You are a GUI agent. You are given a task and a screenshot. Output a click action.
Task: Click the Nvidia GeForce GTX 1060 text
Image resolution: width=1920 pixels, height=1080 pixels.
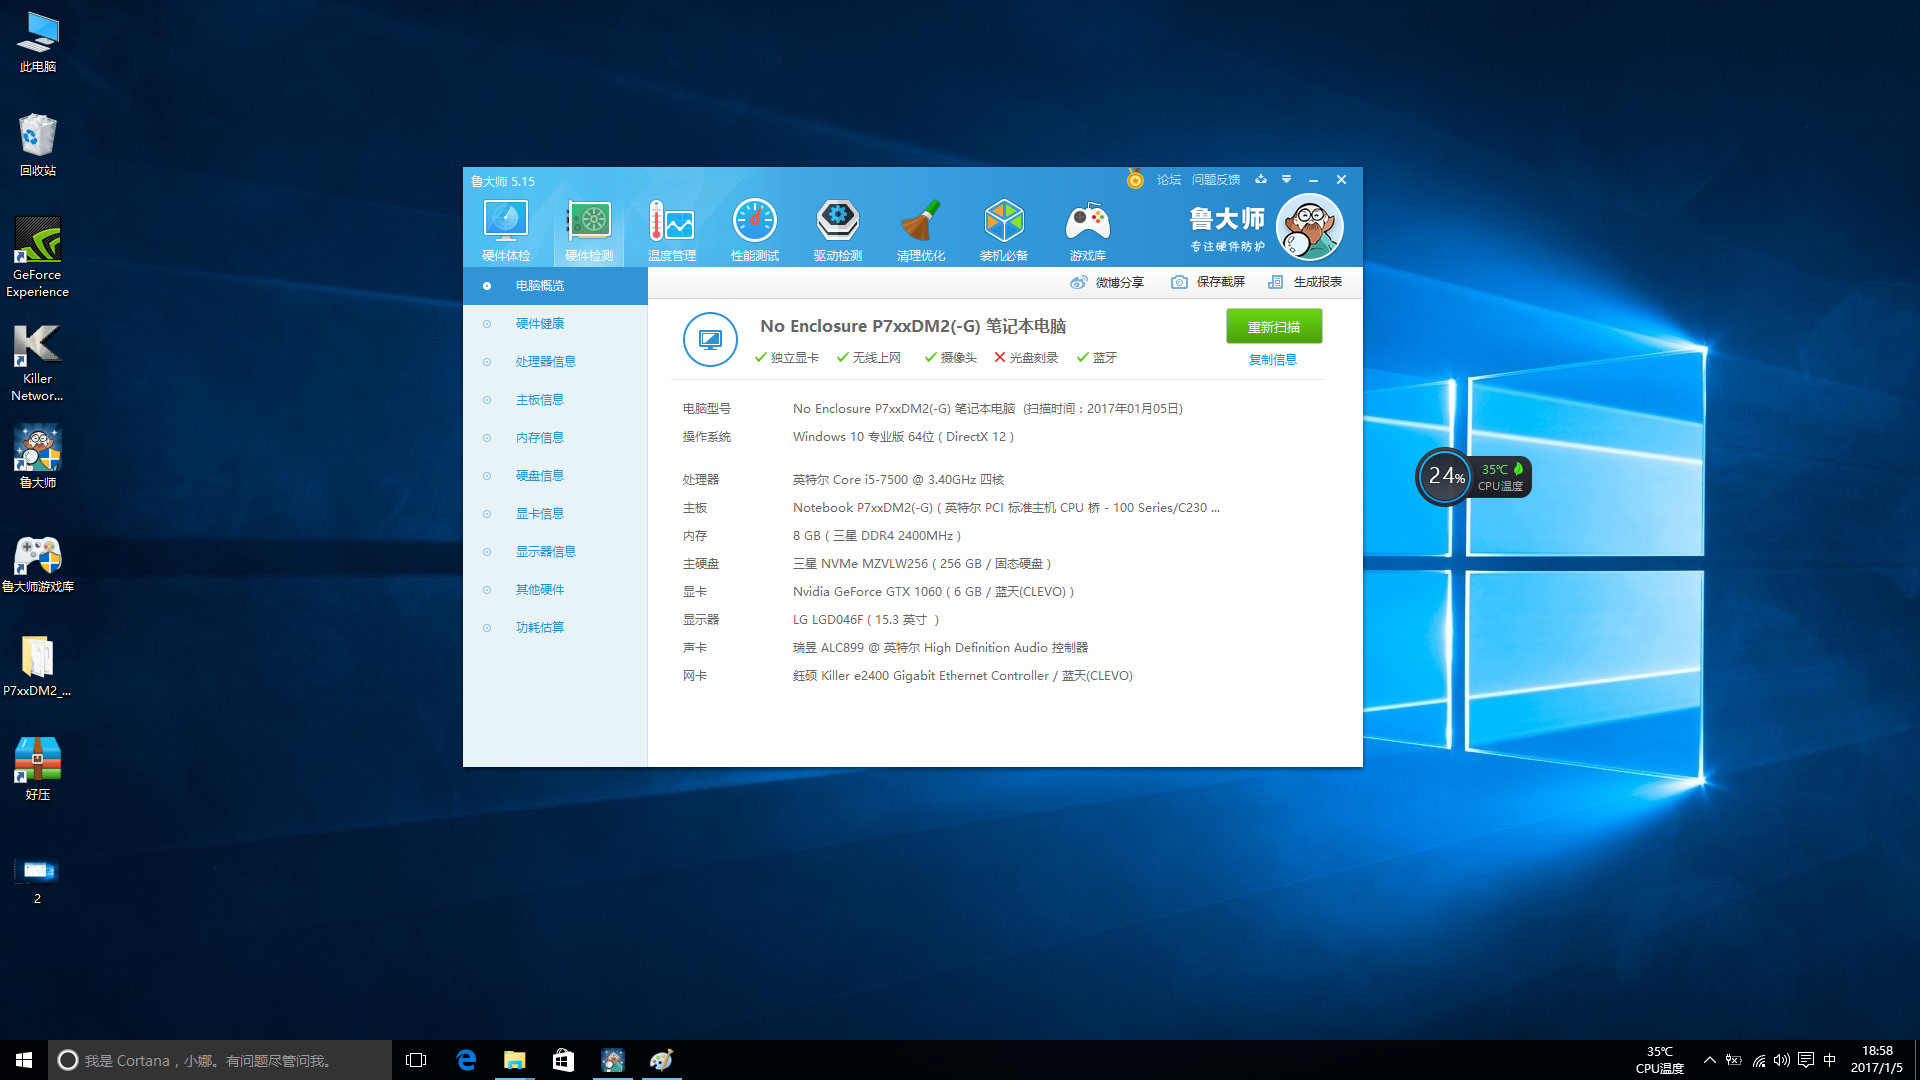[933, 592]
